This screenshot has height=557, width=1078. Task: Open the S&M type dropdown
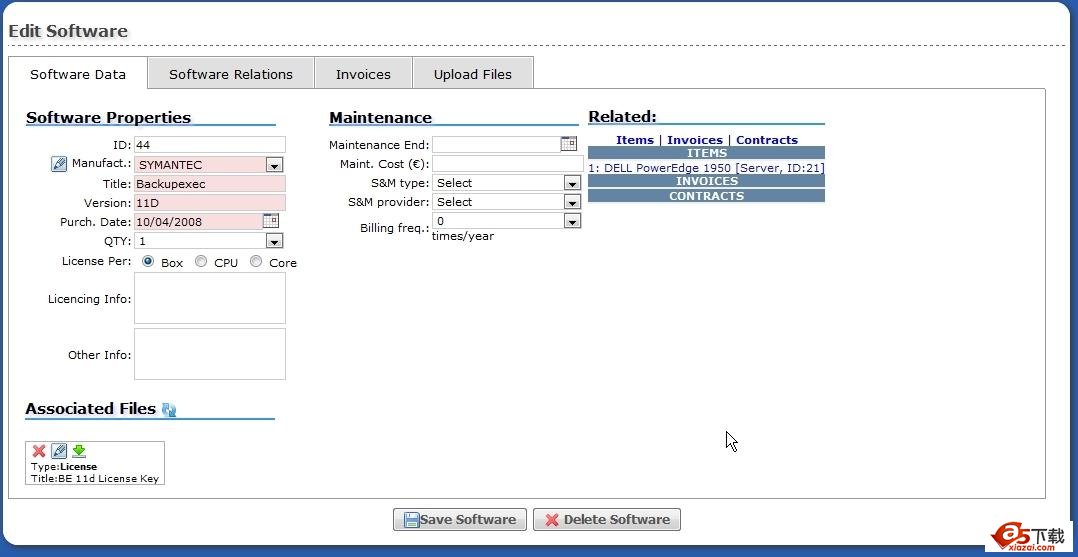coord(571,183)
